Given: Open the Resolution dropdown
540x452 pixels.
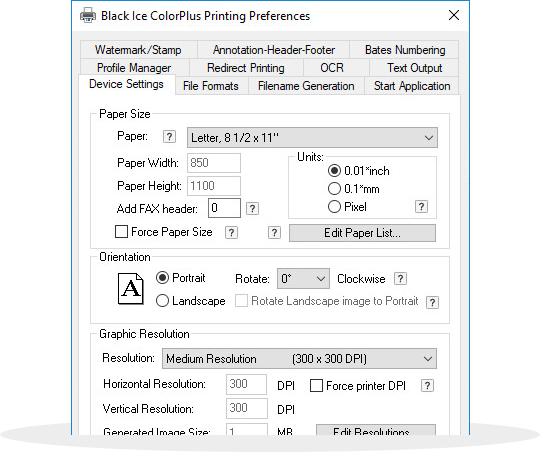Looking at the screenshot, I should (299, 359).
